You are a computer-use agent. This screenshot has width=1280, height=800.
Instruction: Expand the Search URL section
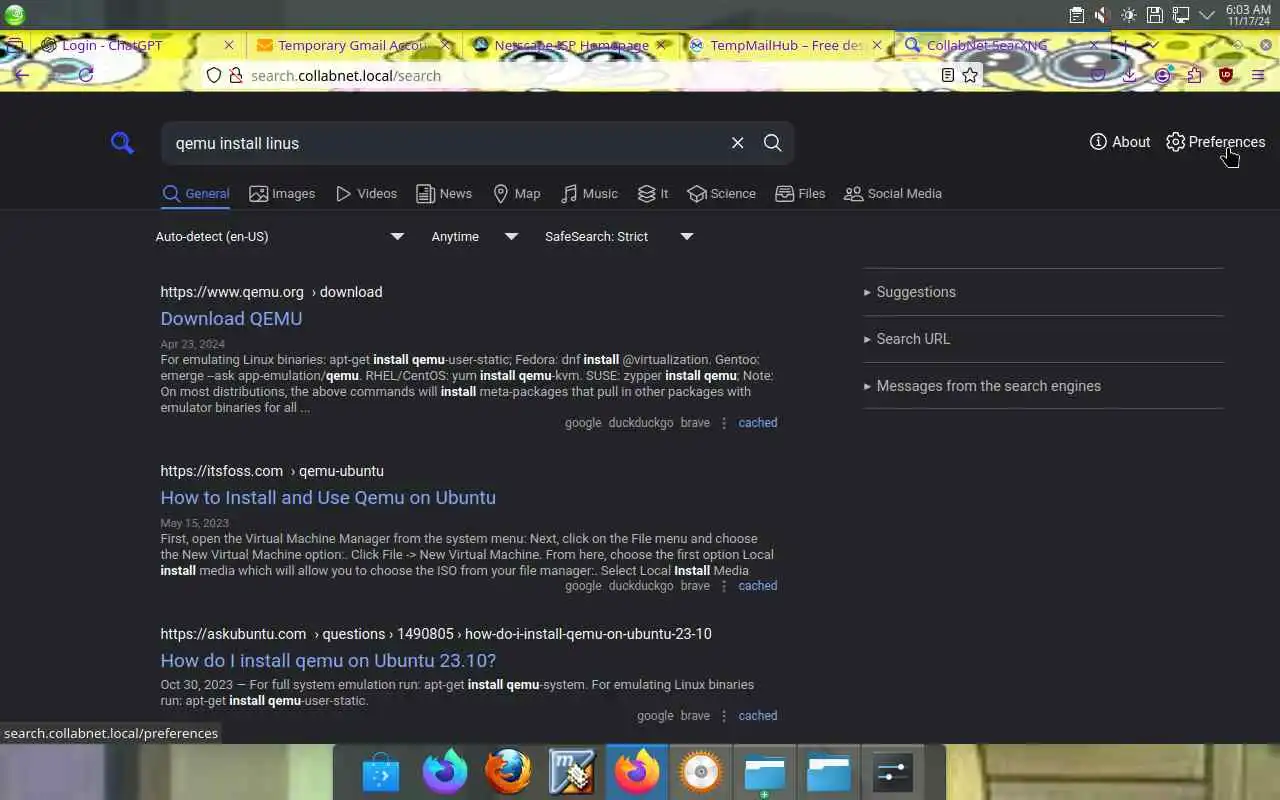pyautogui.click(x=1043, y=339)
